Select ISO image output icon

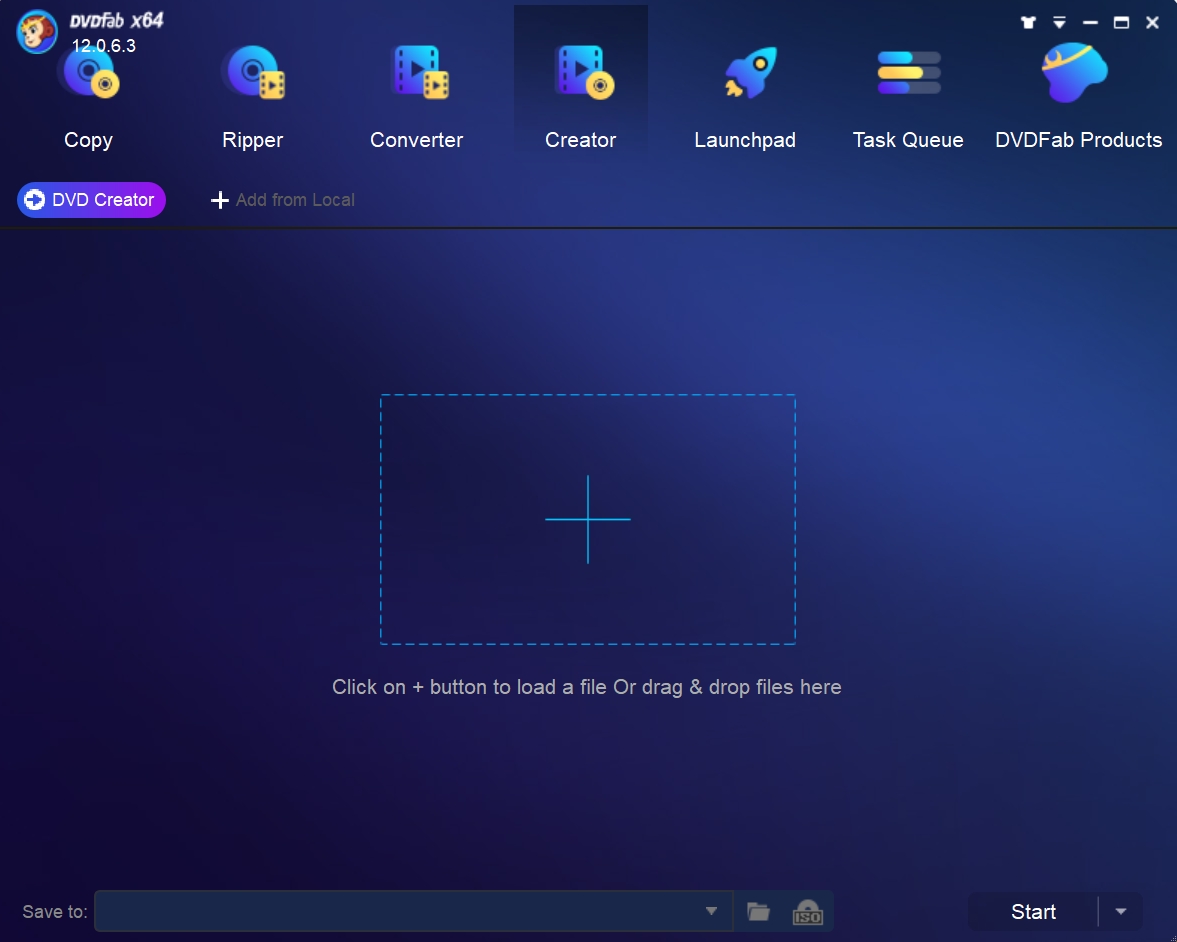pos(808,912)
